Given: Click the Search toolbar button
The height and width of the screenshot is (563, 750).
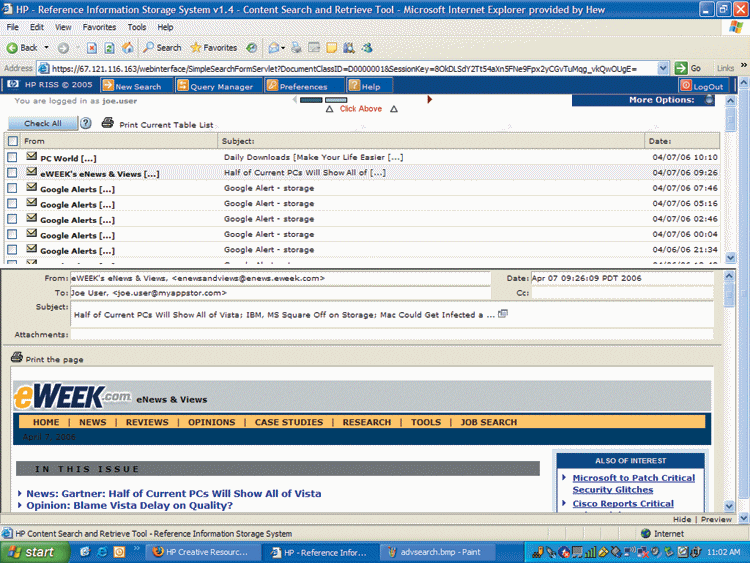Looking at the screenshot, I should (x=162, y=48).
